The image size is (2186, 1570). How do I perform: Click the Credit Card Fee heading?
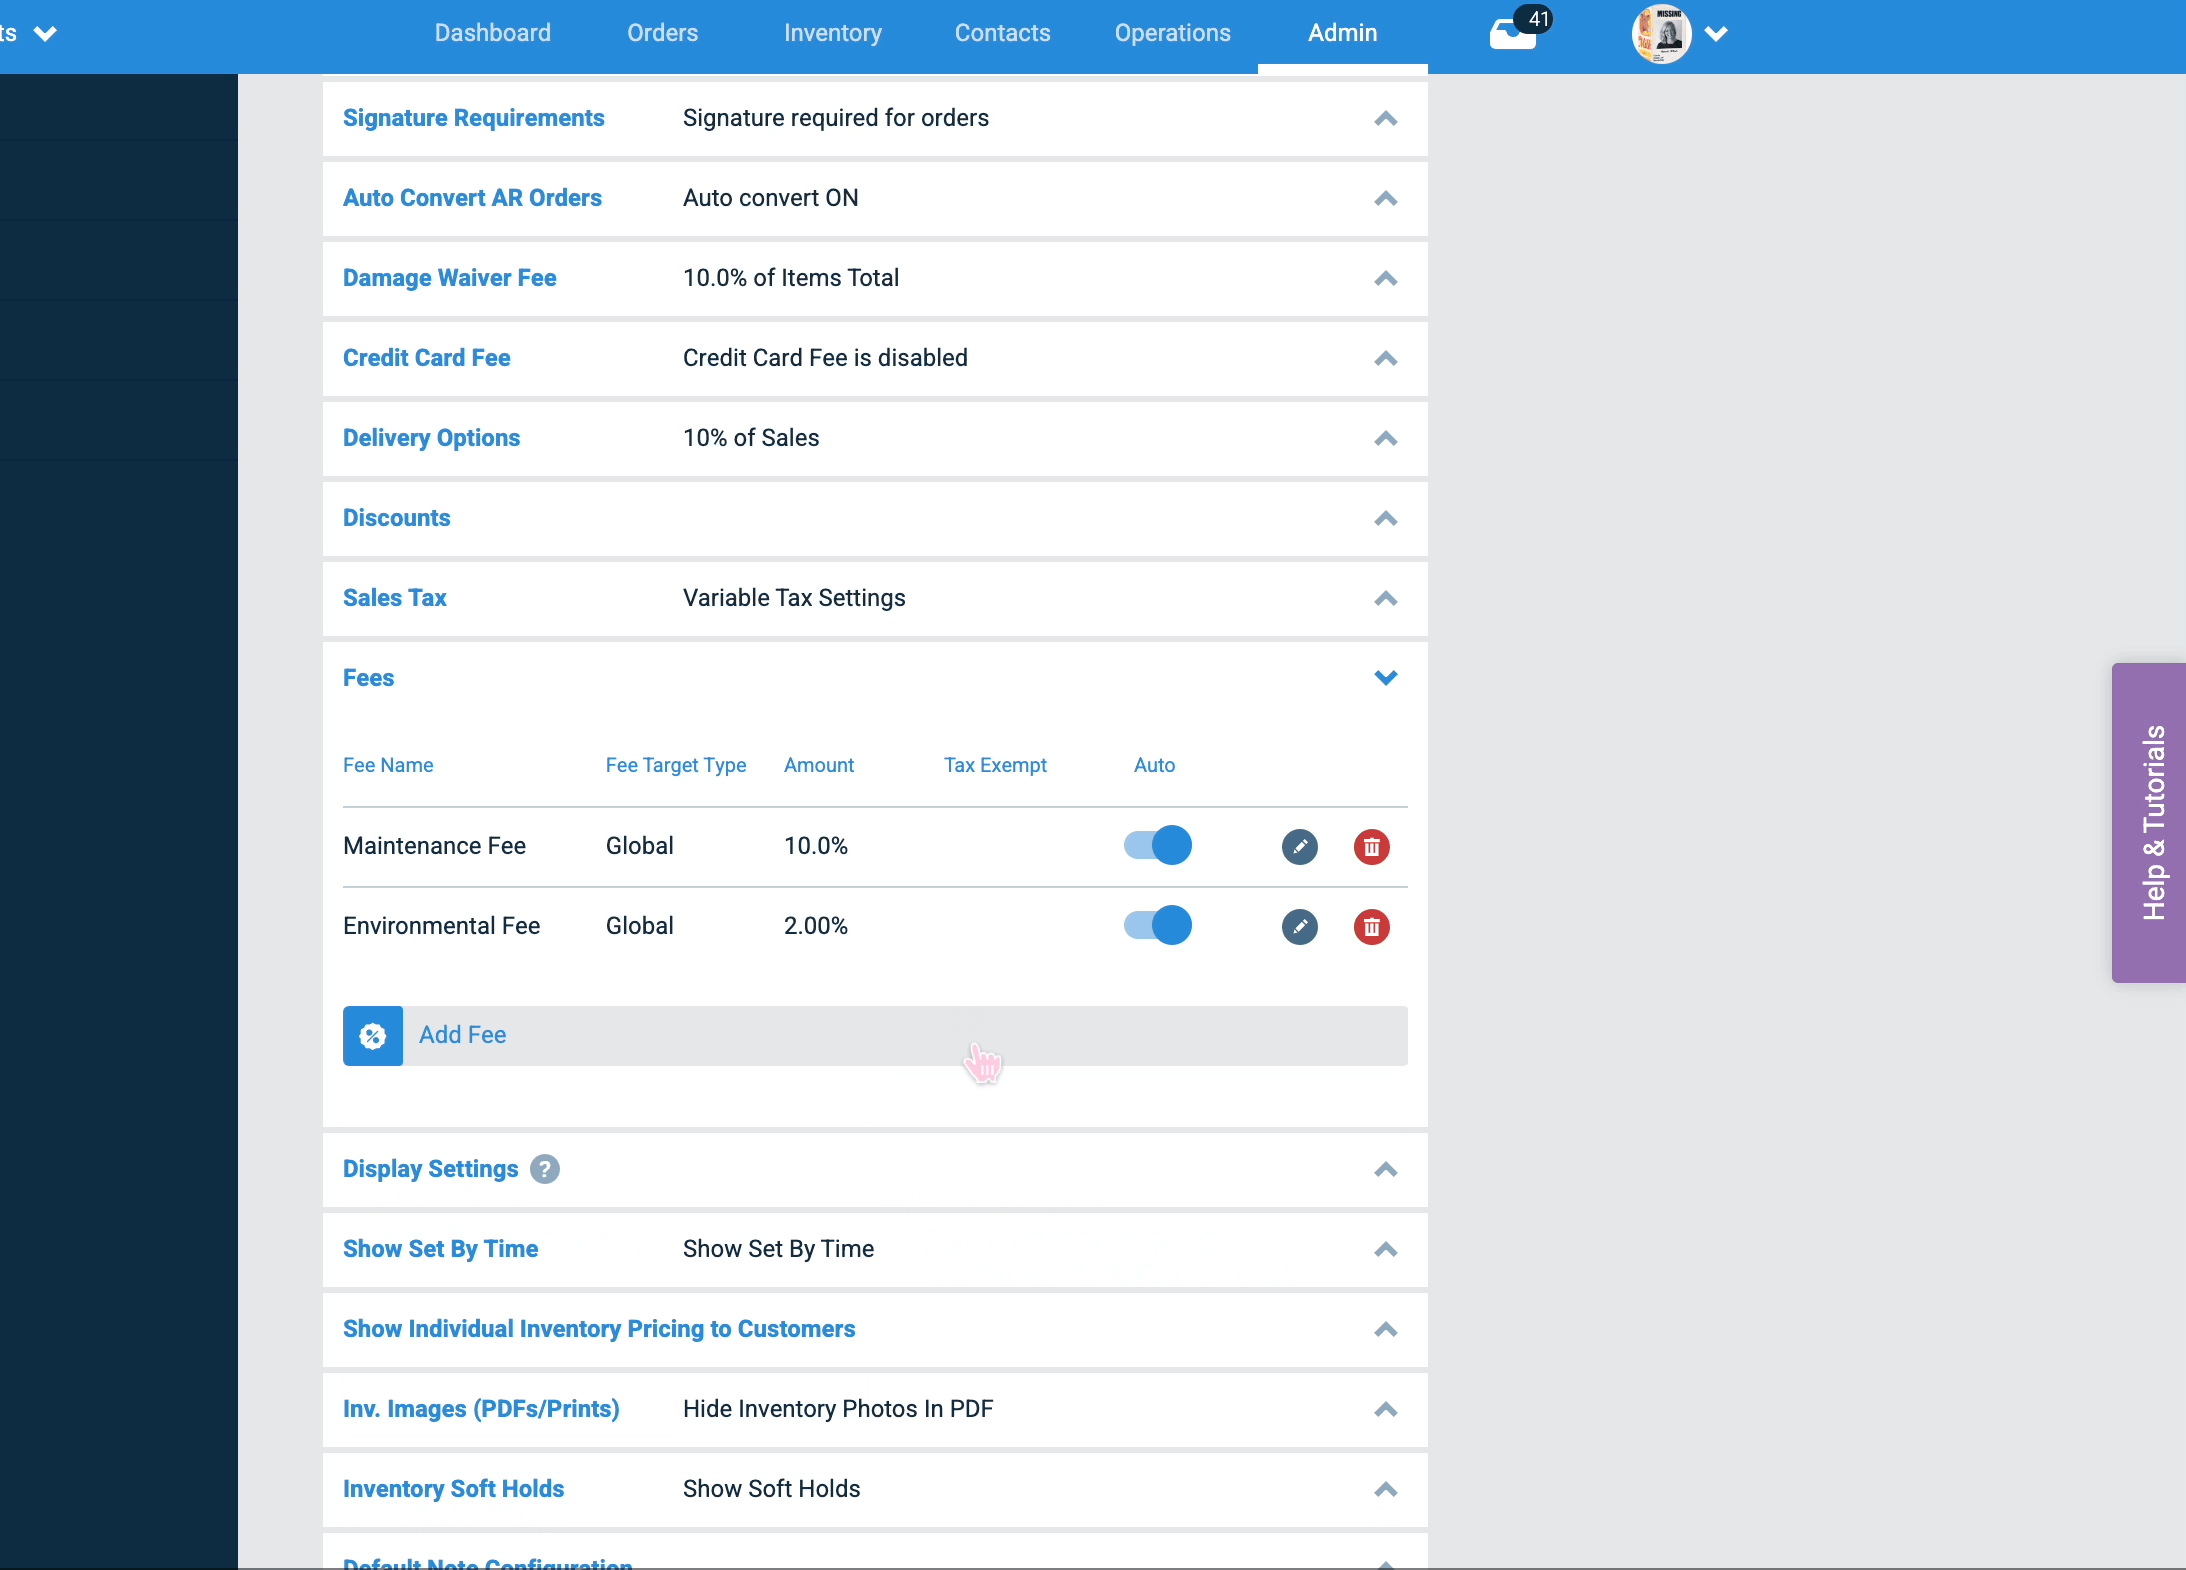(x=427, y=358)
